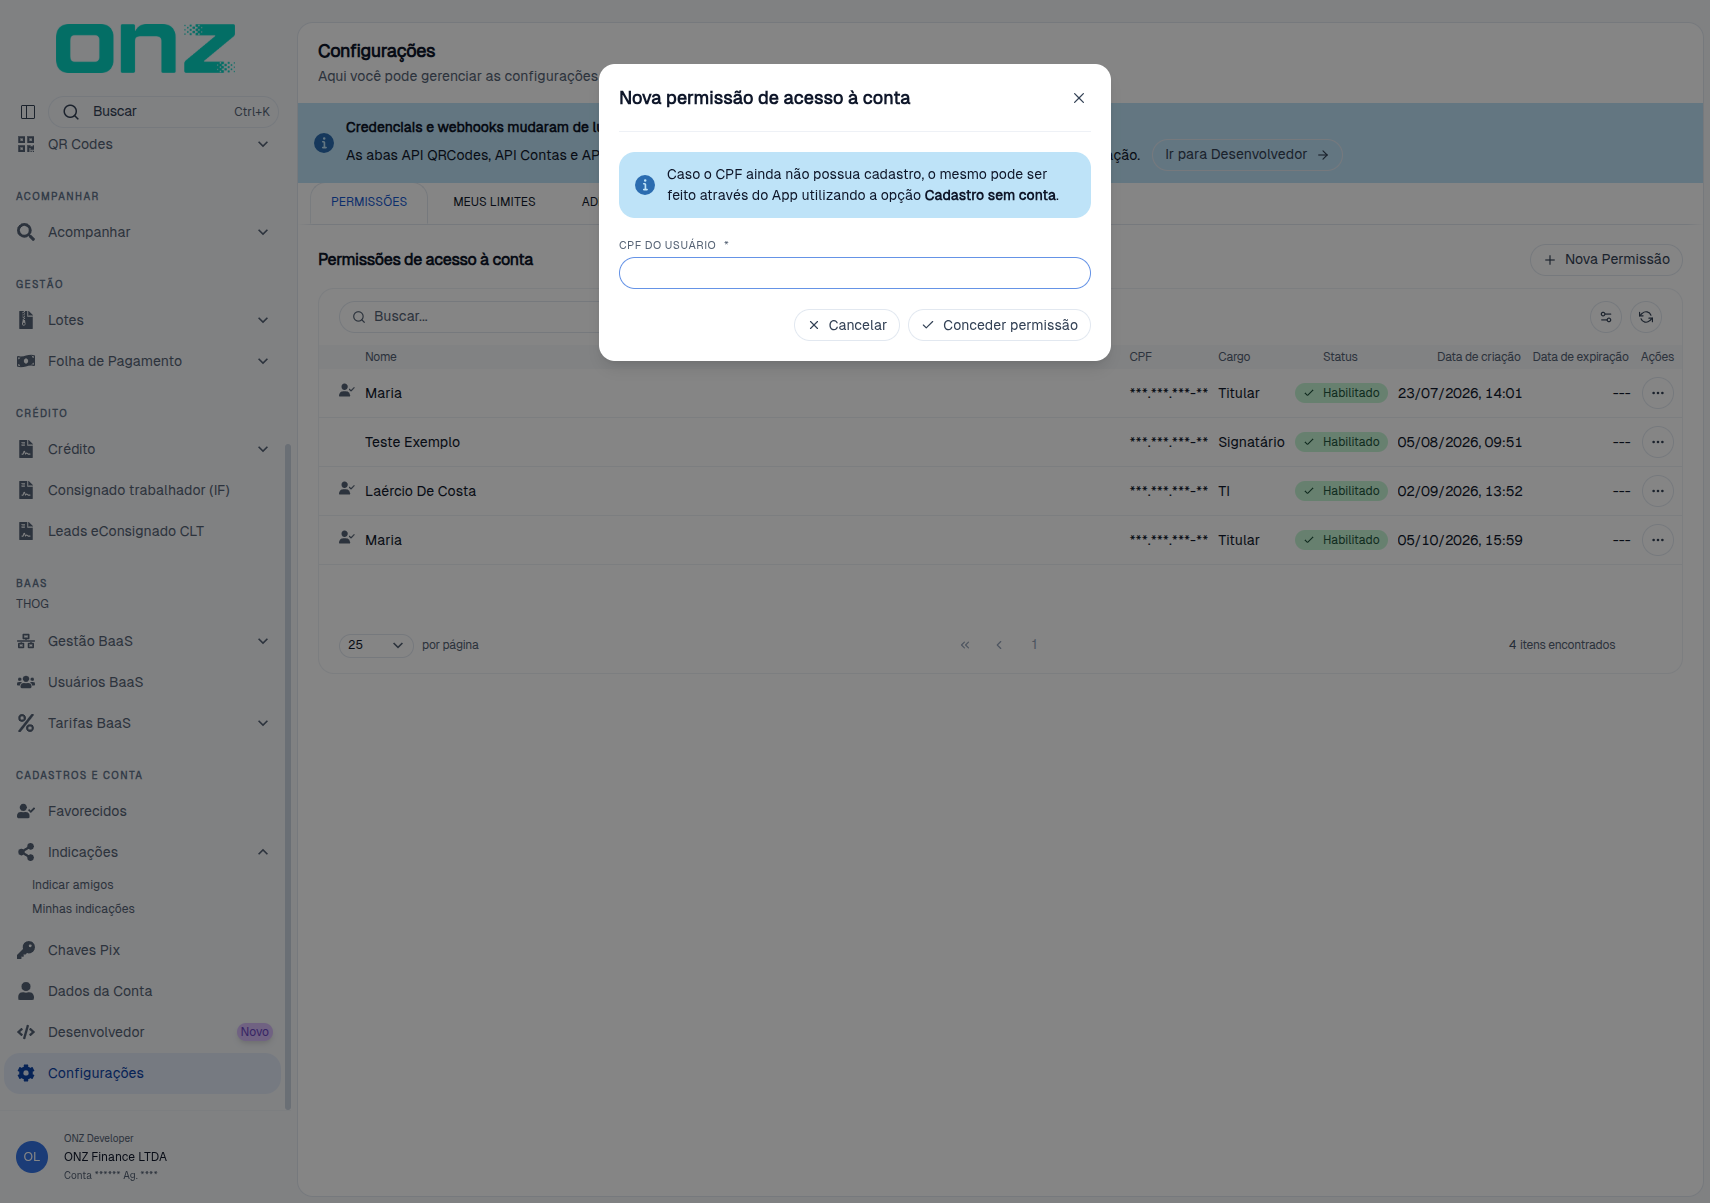This screenshot has height=1203, width=1710.
Task: Open actions menu for Teste Exemplo row
Action: pos(1658,442)
